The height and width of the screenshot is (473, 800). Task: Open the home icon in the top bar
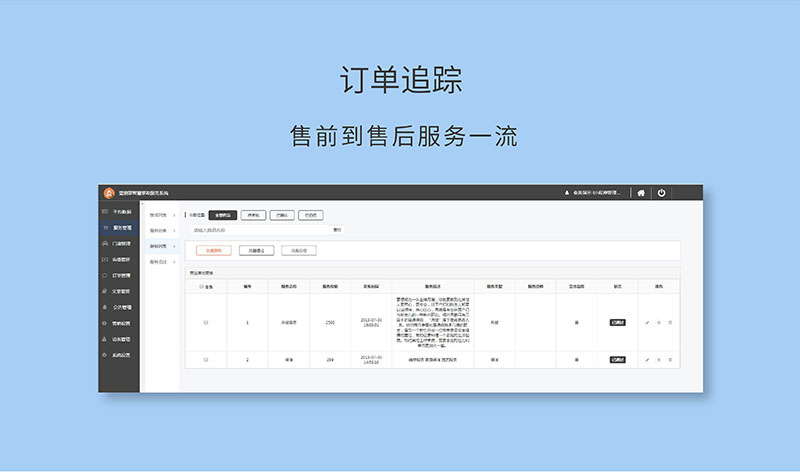point(641,193)
